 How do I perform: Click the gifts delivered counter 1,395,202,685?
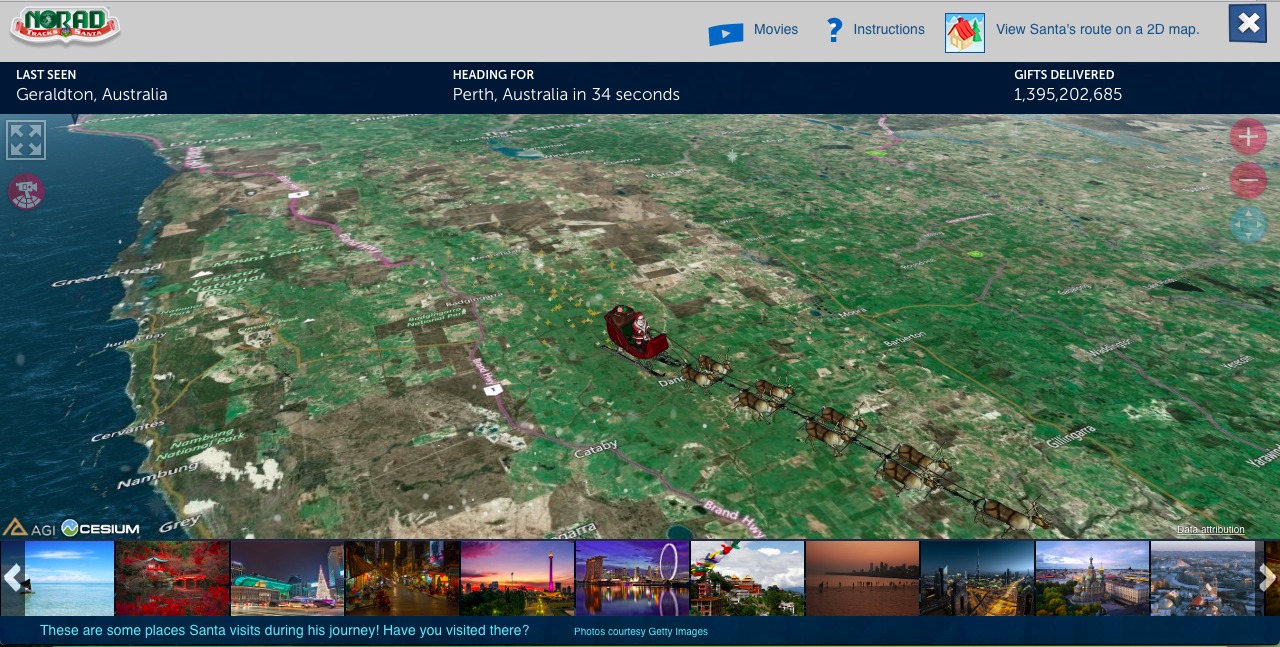pos(1068,94)
